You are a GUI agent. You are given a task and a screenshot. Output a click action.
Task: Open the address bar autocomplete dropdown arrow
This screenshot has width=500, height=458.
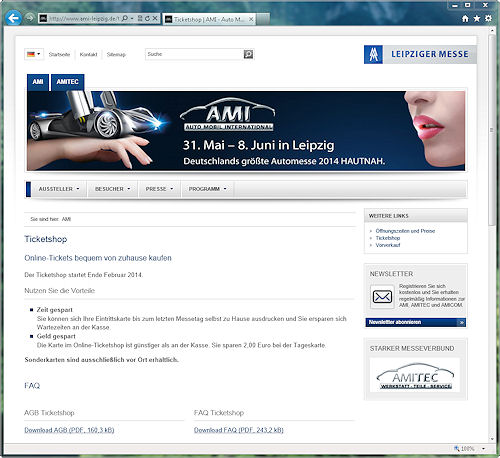(132, 18)
